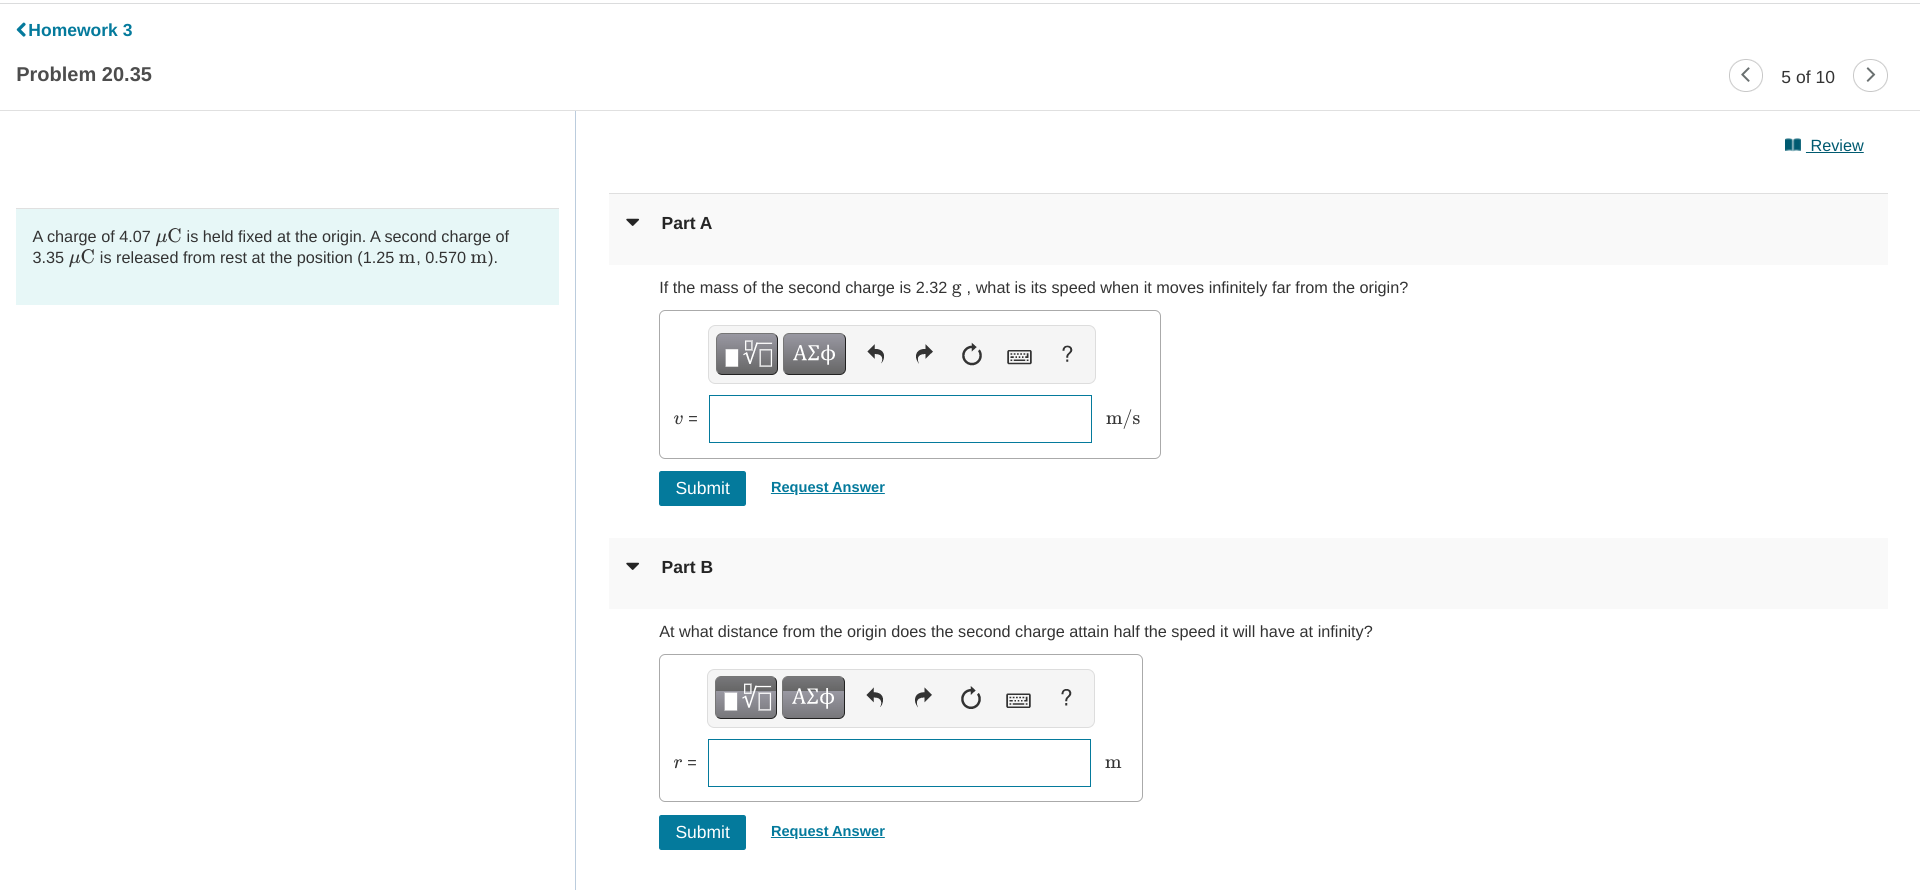
Task: Click the undo icon in Part A answer toolbar
Action: tap(875, 353)
